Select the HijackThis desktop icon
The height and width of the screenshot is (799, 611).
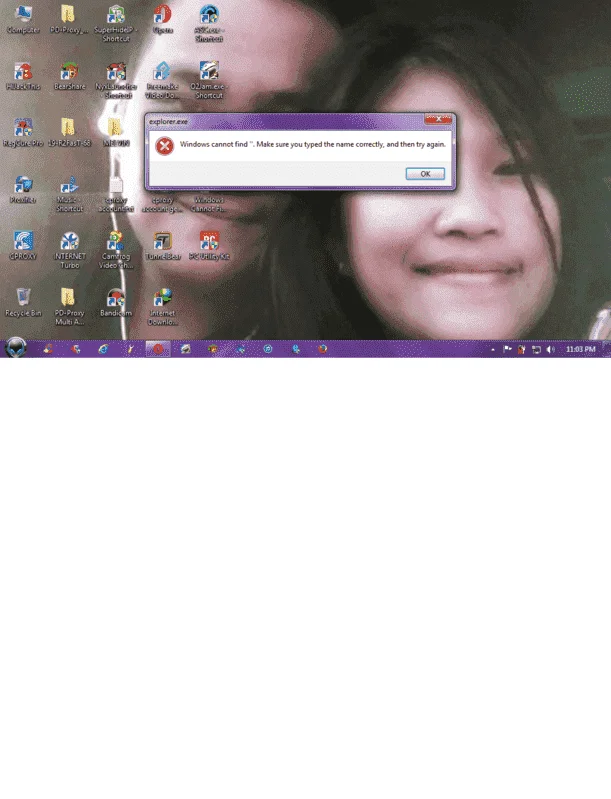23,76
